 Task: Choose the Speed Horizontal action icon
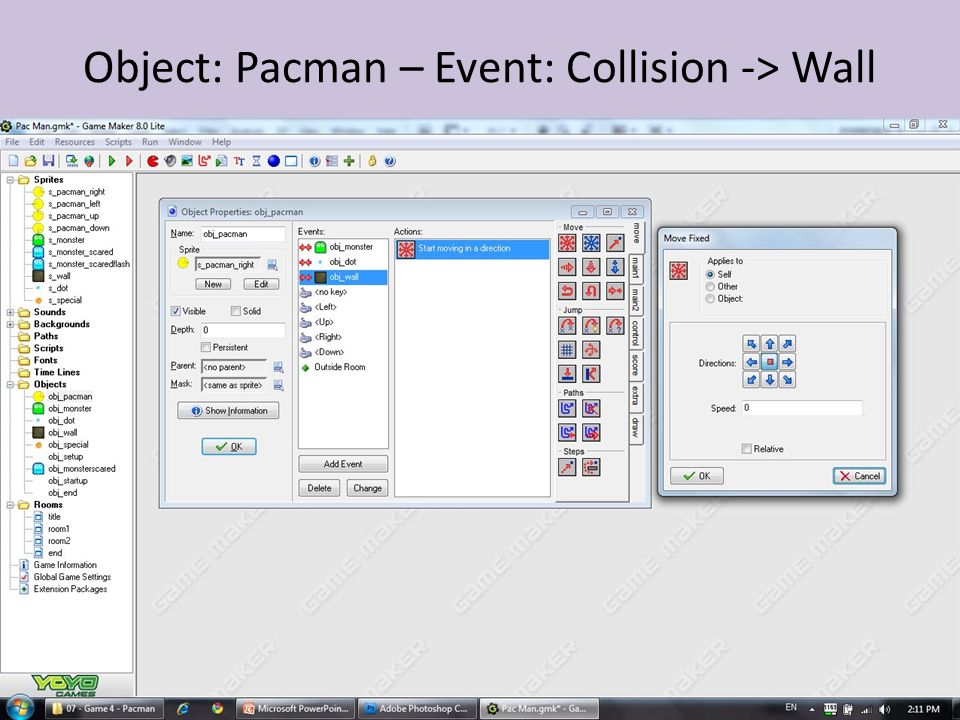click(567, 267)
